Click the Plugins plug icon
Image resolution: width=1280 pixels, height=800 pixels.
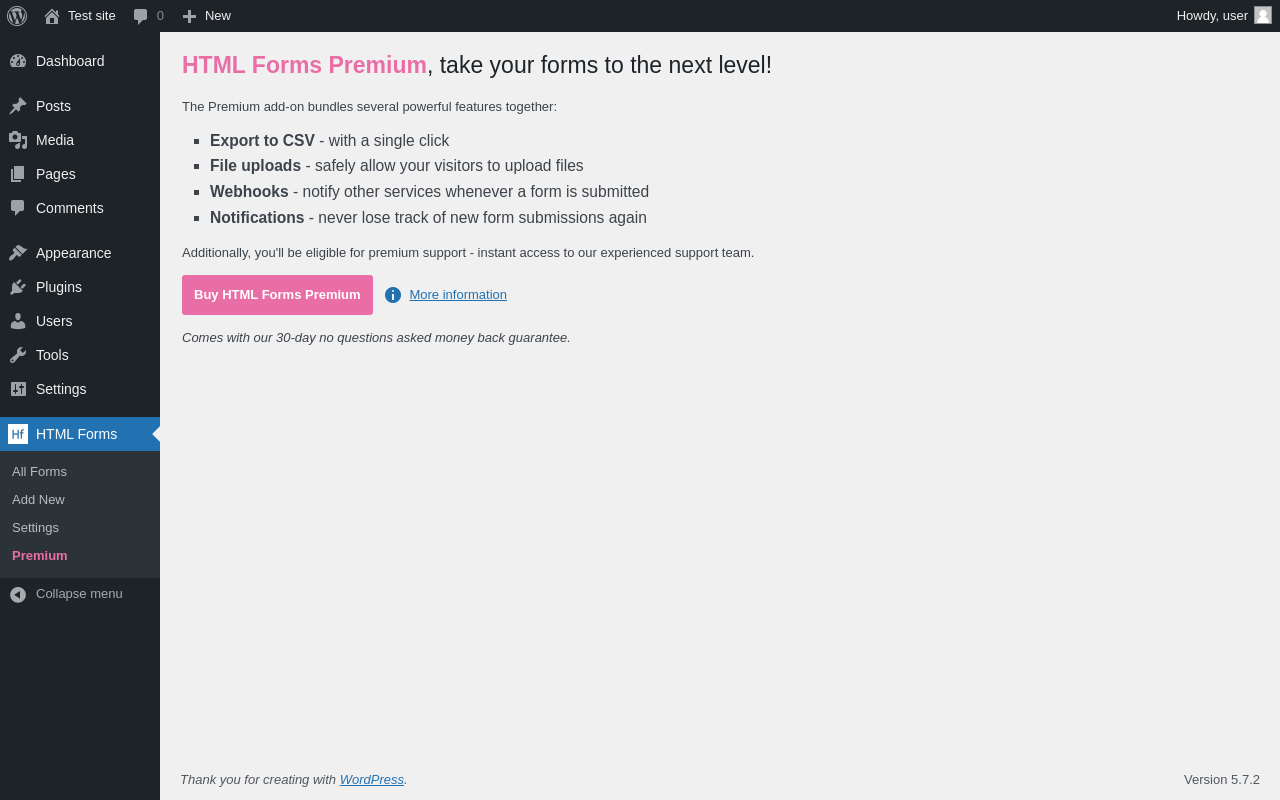(18, 287)
